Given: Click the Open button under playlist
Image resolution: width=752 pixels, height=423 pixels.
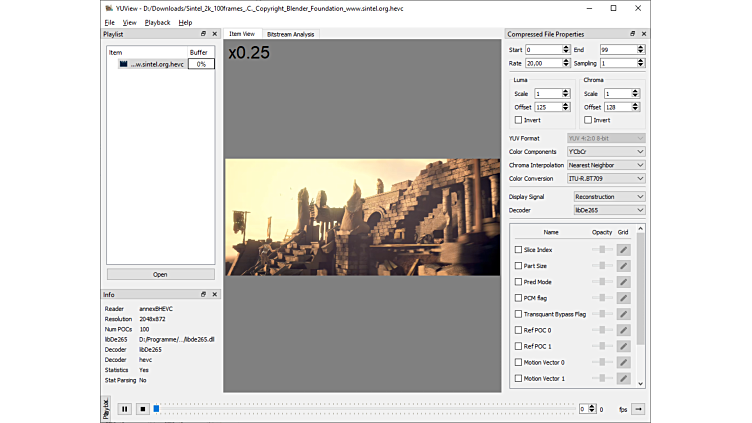Looking at the screenshot, I should point(160,274).
